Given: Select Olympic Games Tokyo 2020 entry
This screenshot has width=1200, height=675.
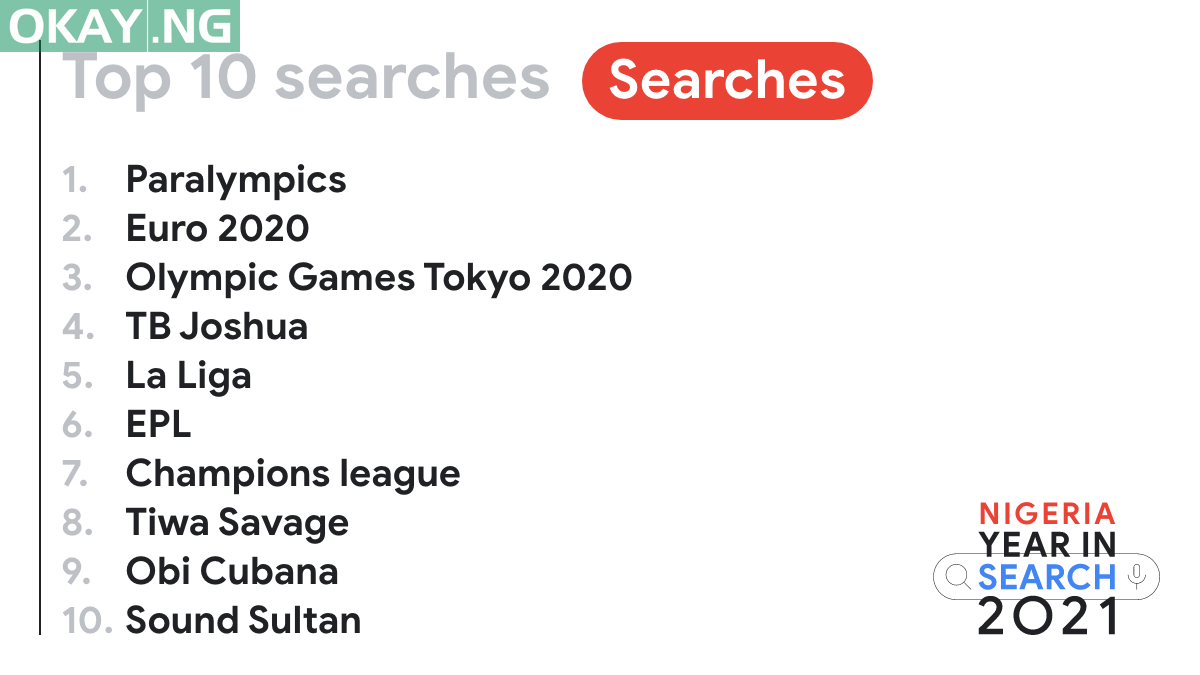Looking at the screenshot, I should click(x=379, y=278).
